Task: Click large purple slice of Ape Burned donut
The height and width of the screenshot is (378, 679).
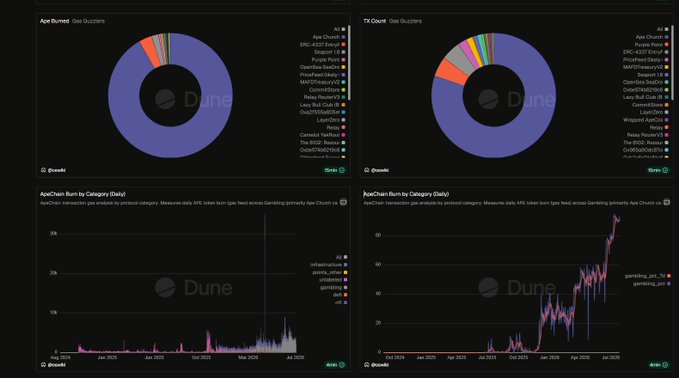Action: [x=171, y=142]
